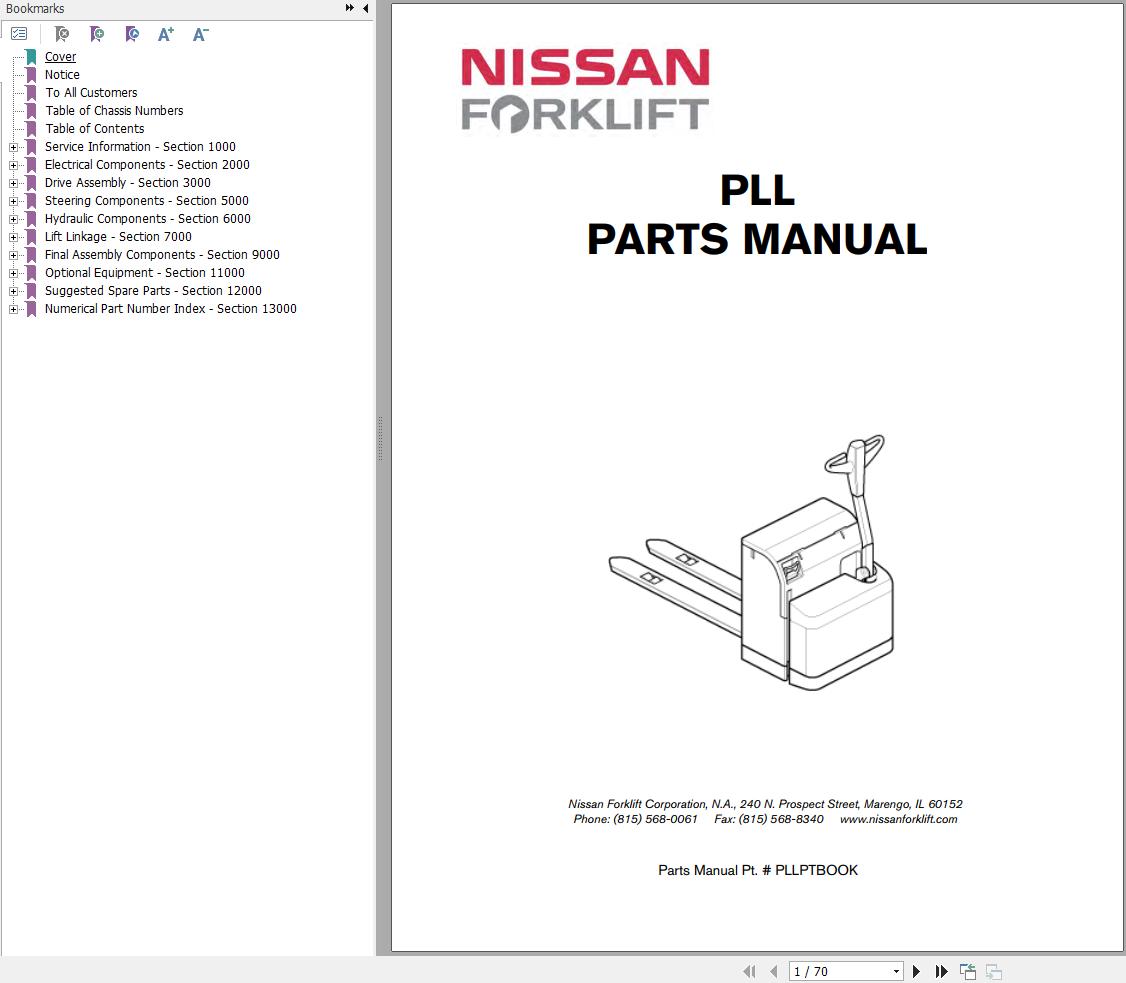Select Hydraulic Components - Section 6000 label

coord(148,218)
